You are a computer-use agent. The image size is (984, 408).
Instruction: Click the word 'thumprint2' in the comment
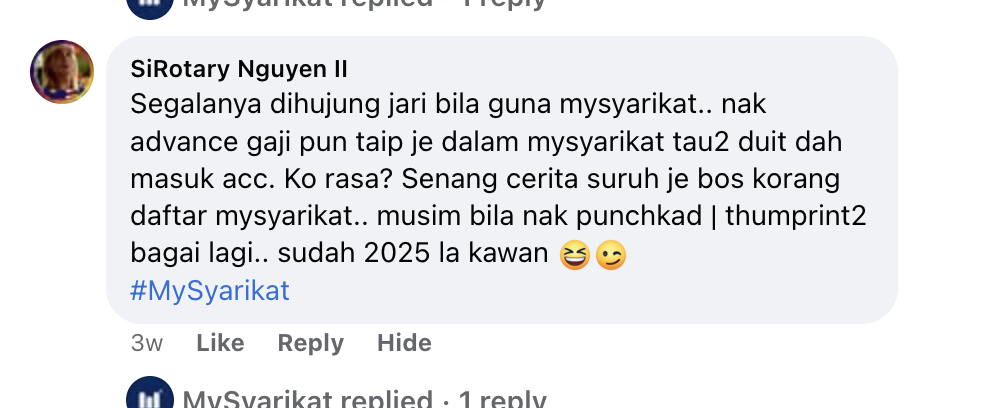coord(796,217)
